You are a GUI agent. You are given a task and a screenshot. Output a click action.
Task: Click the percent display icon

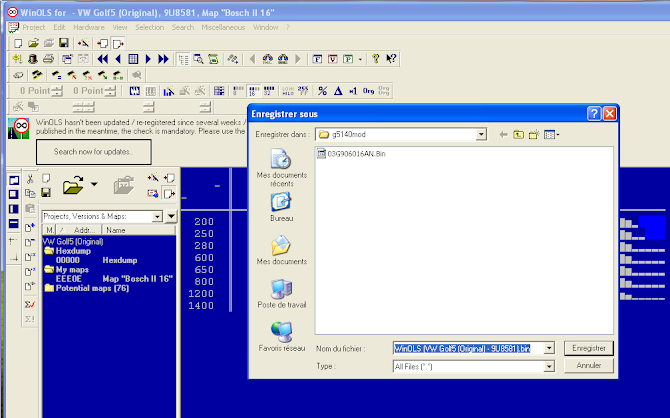[323, 91]
